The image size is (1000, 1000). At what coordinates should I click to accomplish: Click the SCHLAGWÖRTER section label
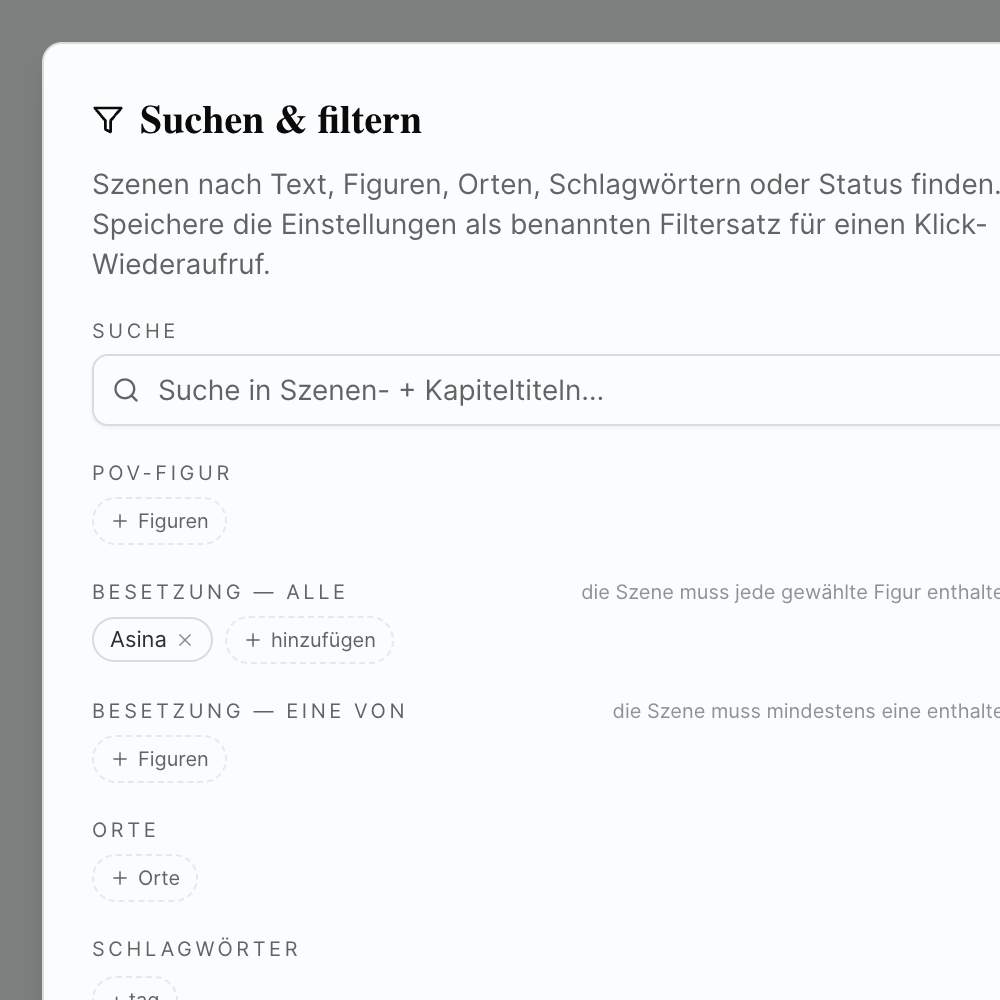pos(196,949)
